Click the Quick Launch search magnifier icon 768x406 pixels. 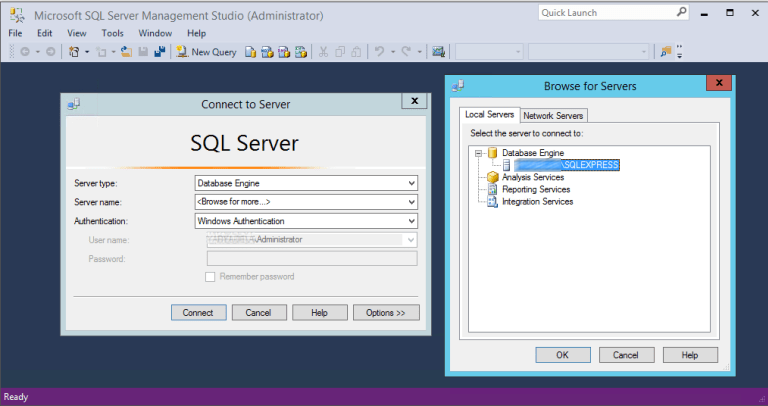tap(681, 12)
